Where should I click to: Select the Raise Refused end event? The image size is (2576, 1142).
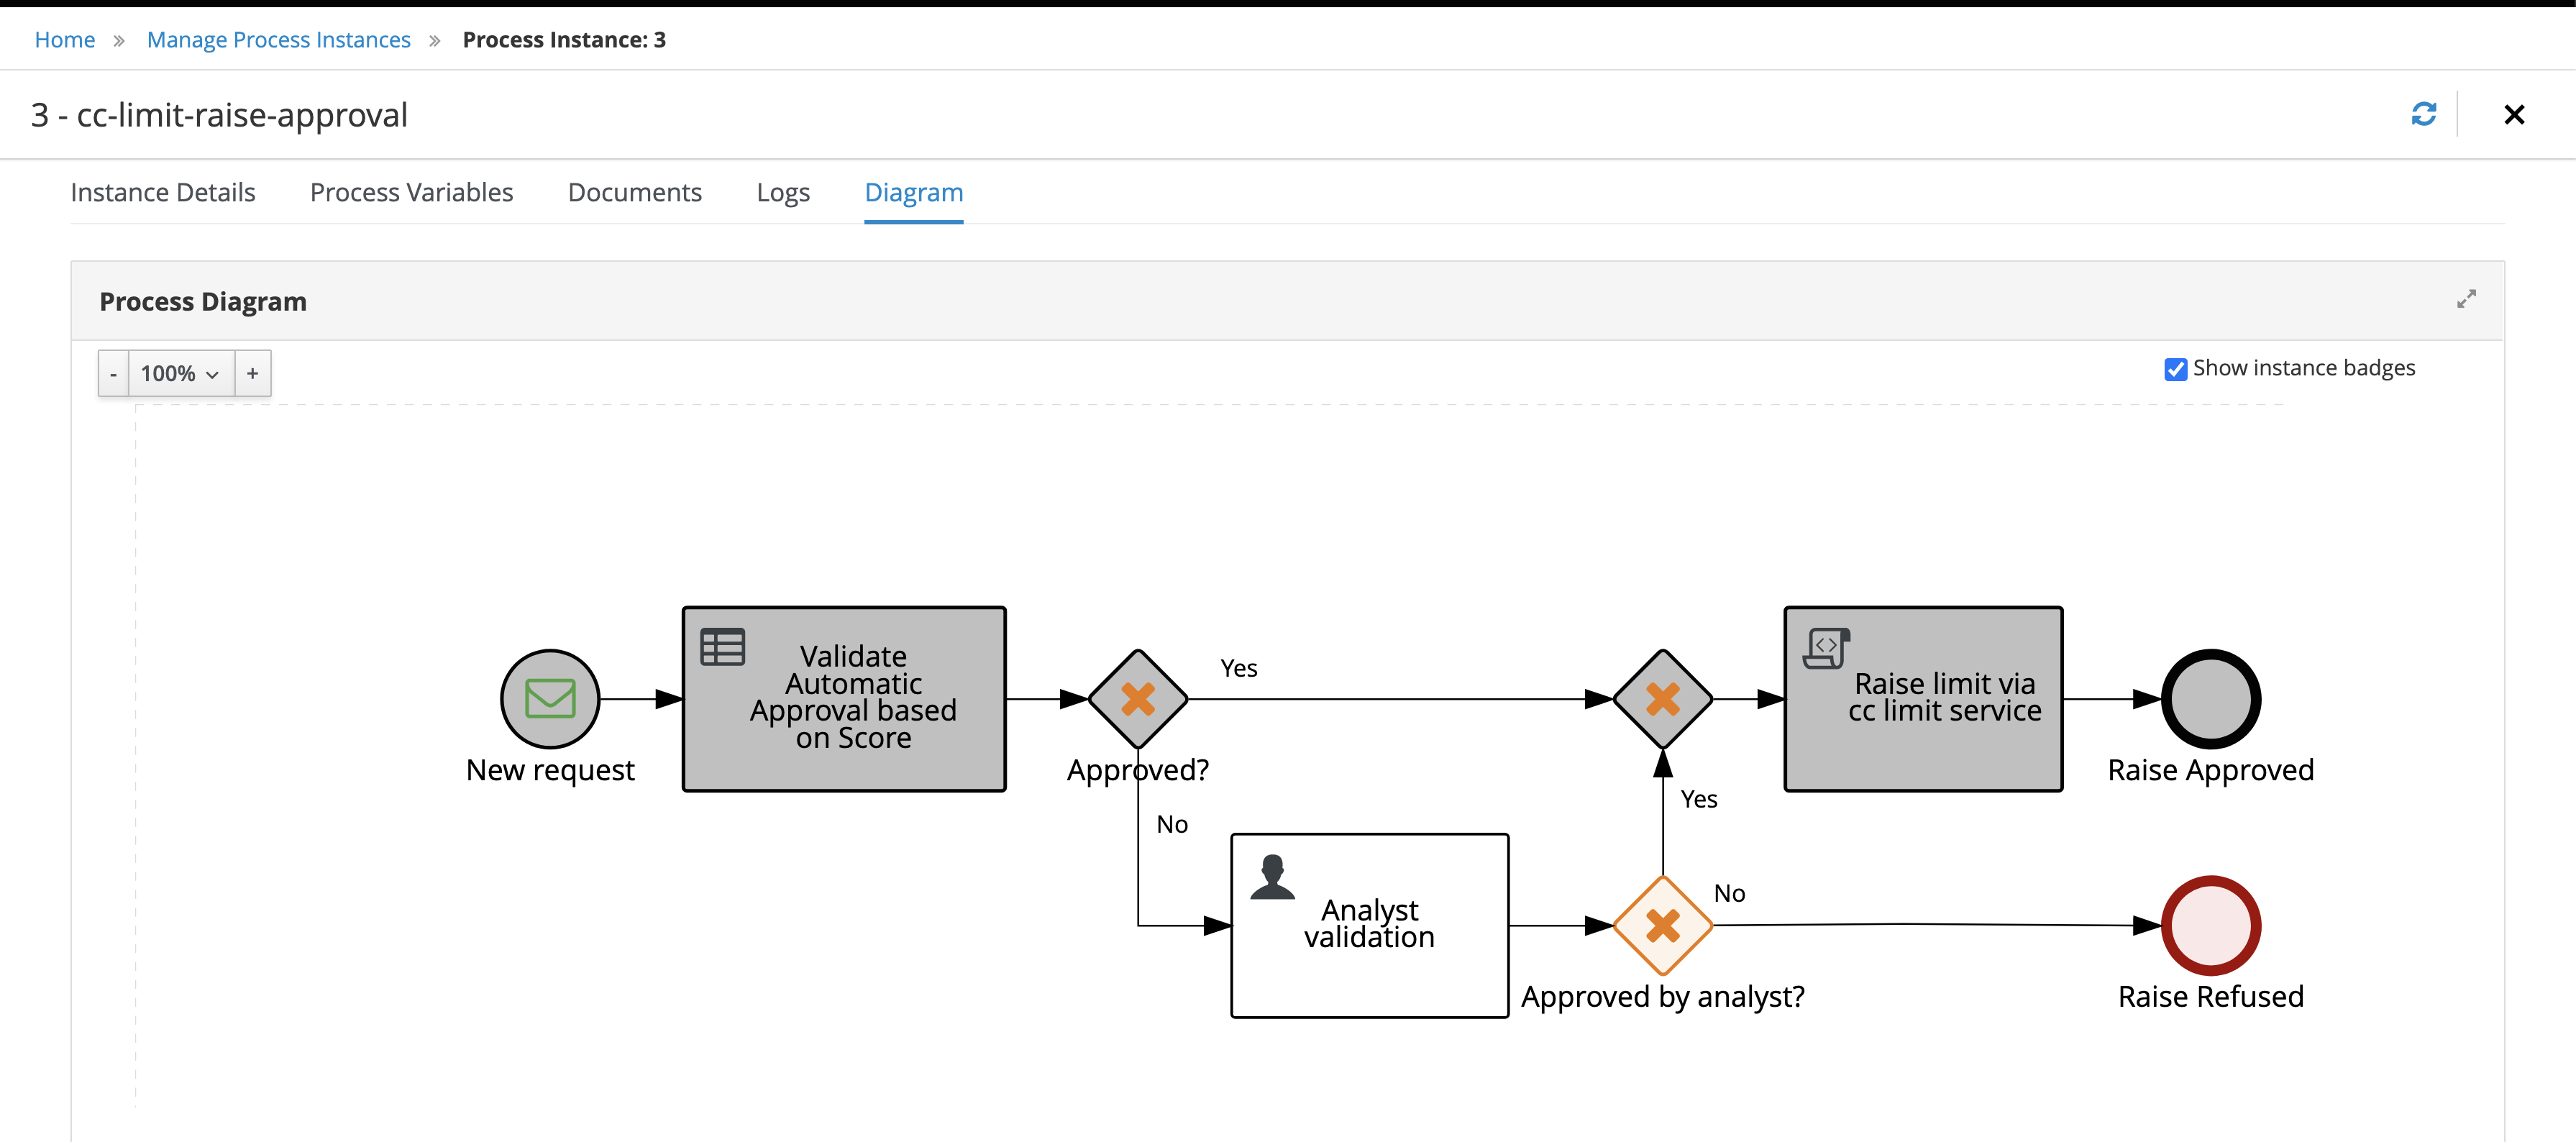pos(2211,925)
